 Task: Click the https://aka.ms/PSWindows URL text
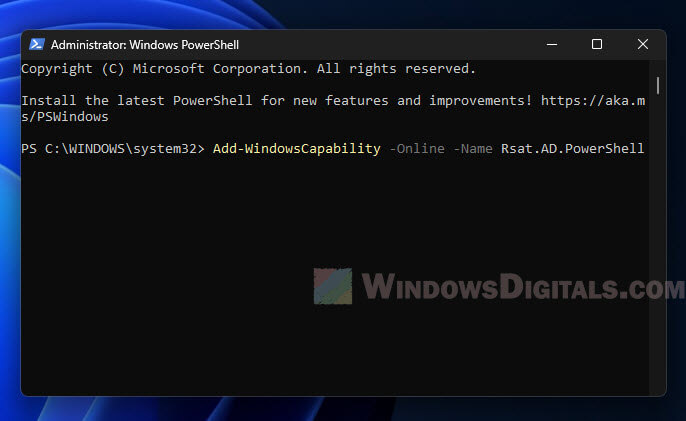[593, 101]
